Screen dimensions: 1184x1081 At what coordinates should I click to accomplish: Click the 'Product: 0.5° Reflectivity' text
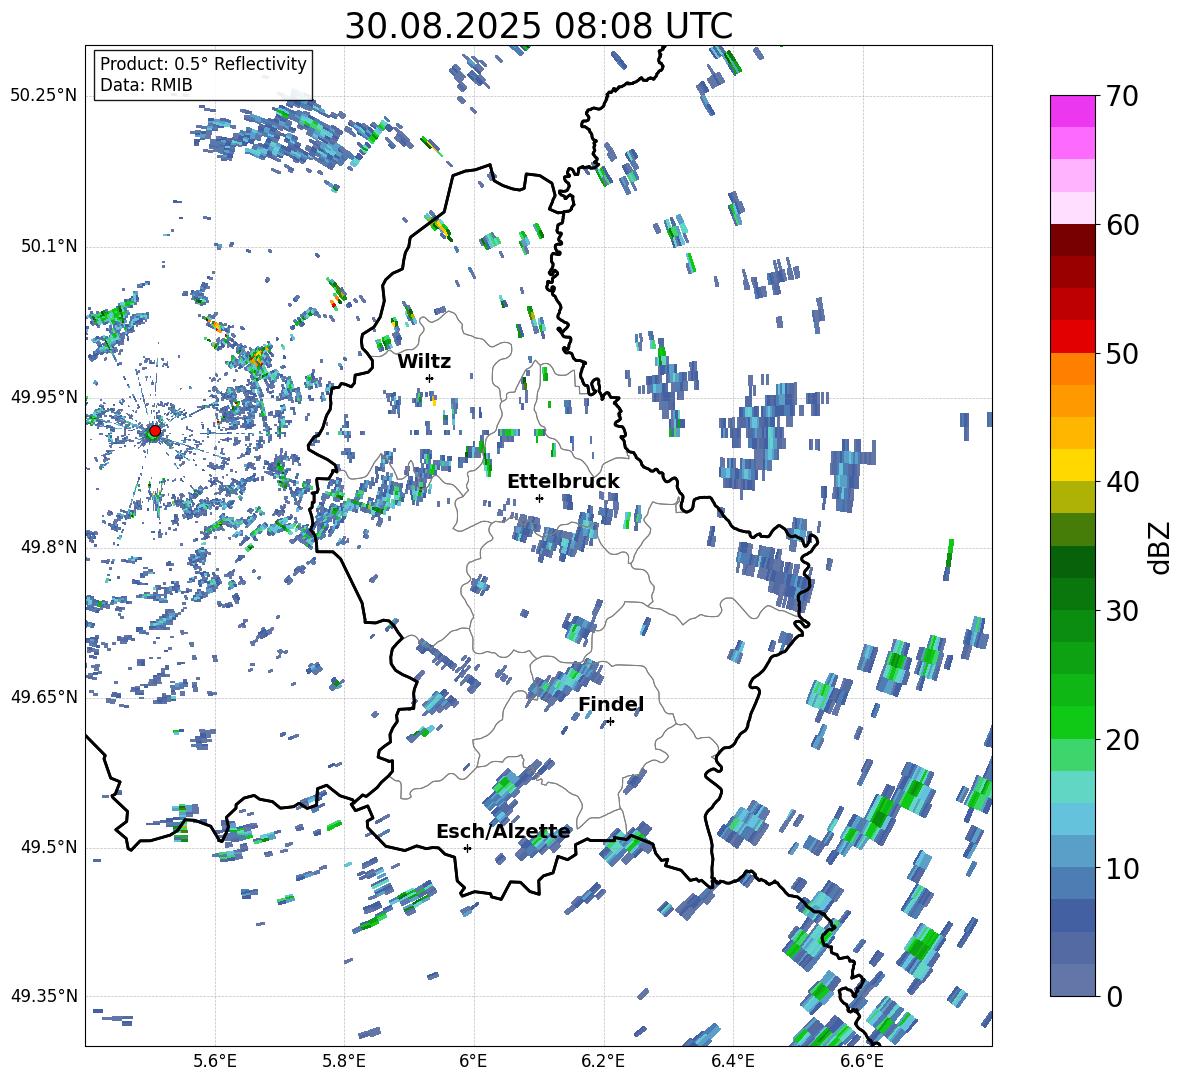(203, 64)
